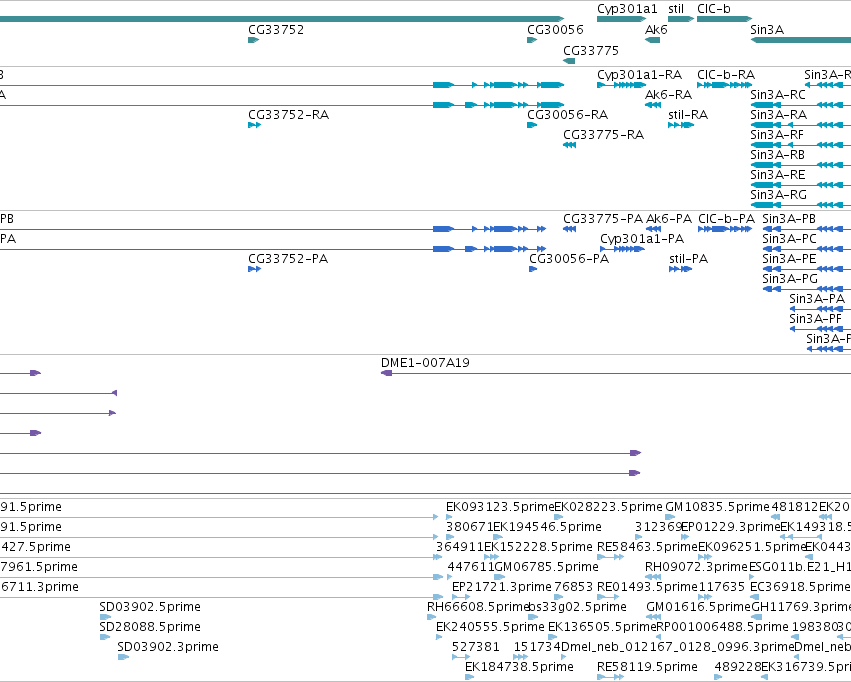Click the Sin3A-PF protein feature
The image size is (851, 682).
[x=820, y=329]
